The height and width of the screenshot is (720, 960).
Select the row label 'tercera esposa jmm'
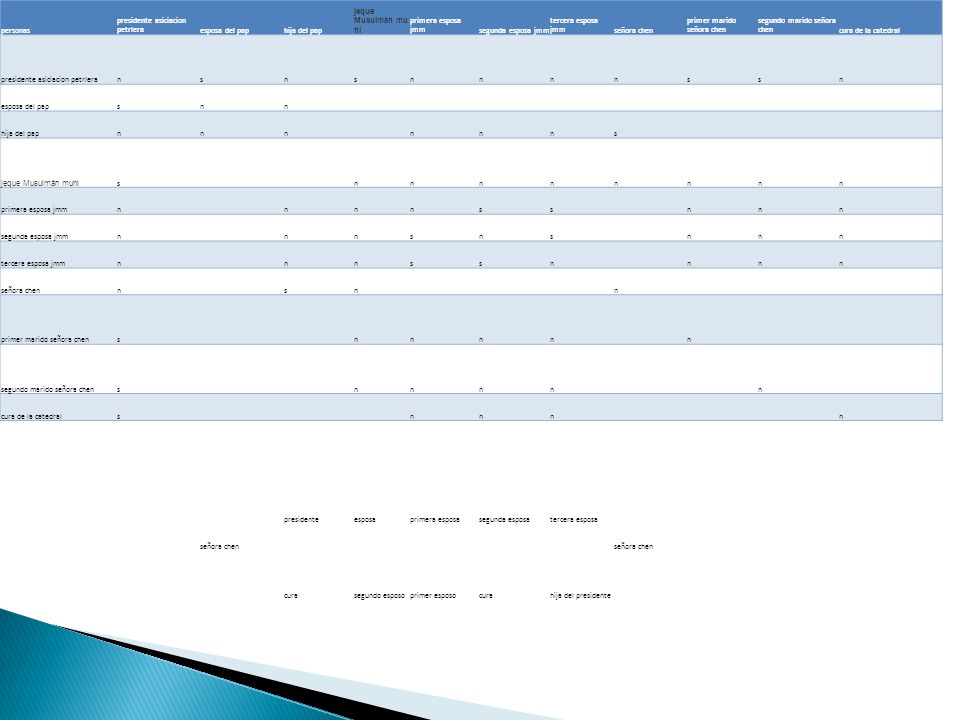(x=32, y=263)
